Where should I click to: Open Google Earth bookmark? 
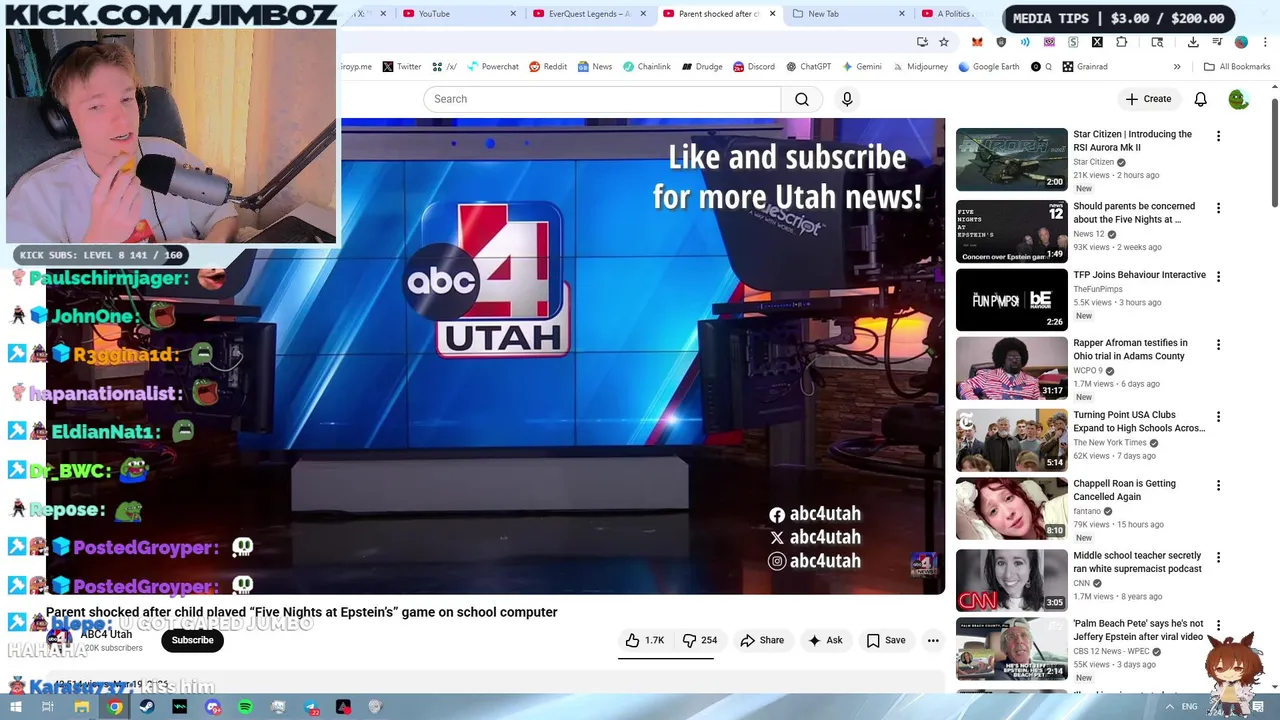pos(988,67)
